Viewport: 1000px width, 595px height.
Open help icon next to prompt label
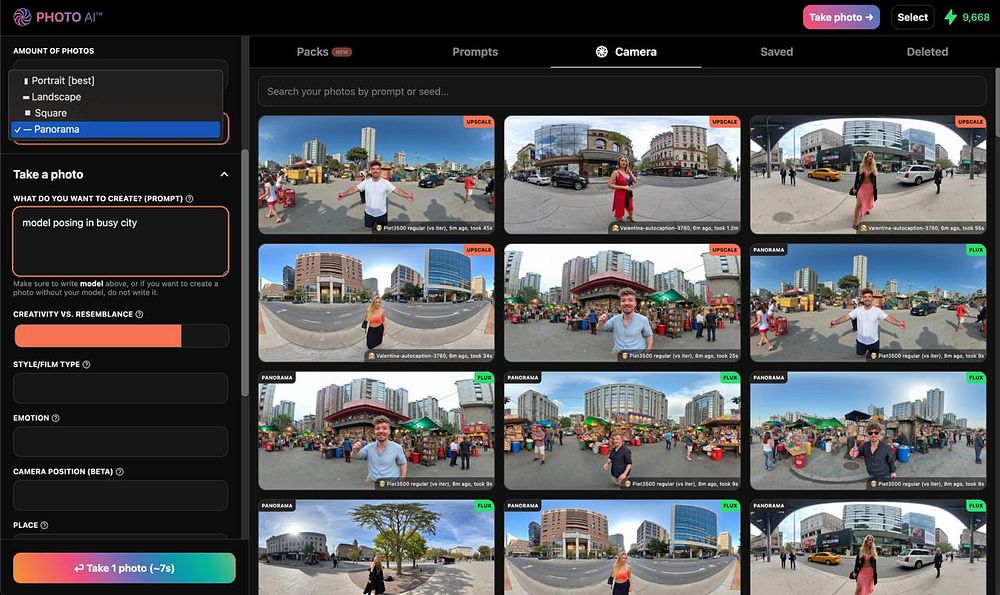click(x=189, y=199)
